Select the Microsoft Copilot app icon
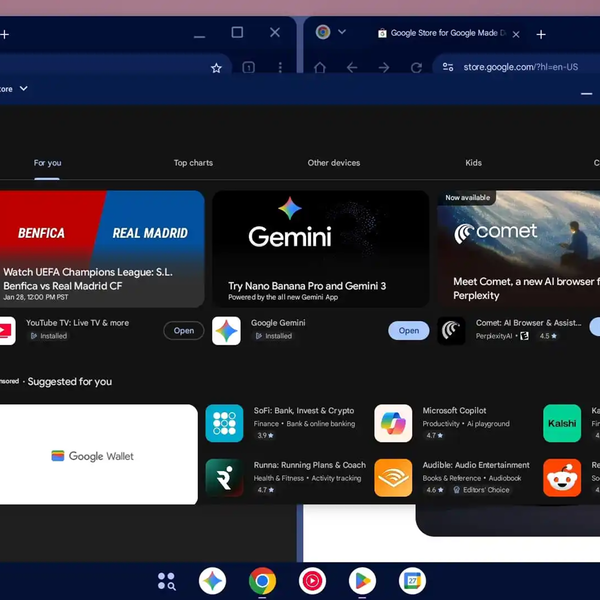 click(x=393, y=423)
